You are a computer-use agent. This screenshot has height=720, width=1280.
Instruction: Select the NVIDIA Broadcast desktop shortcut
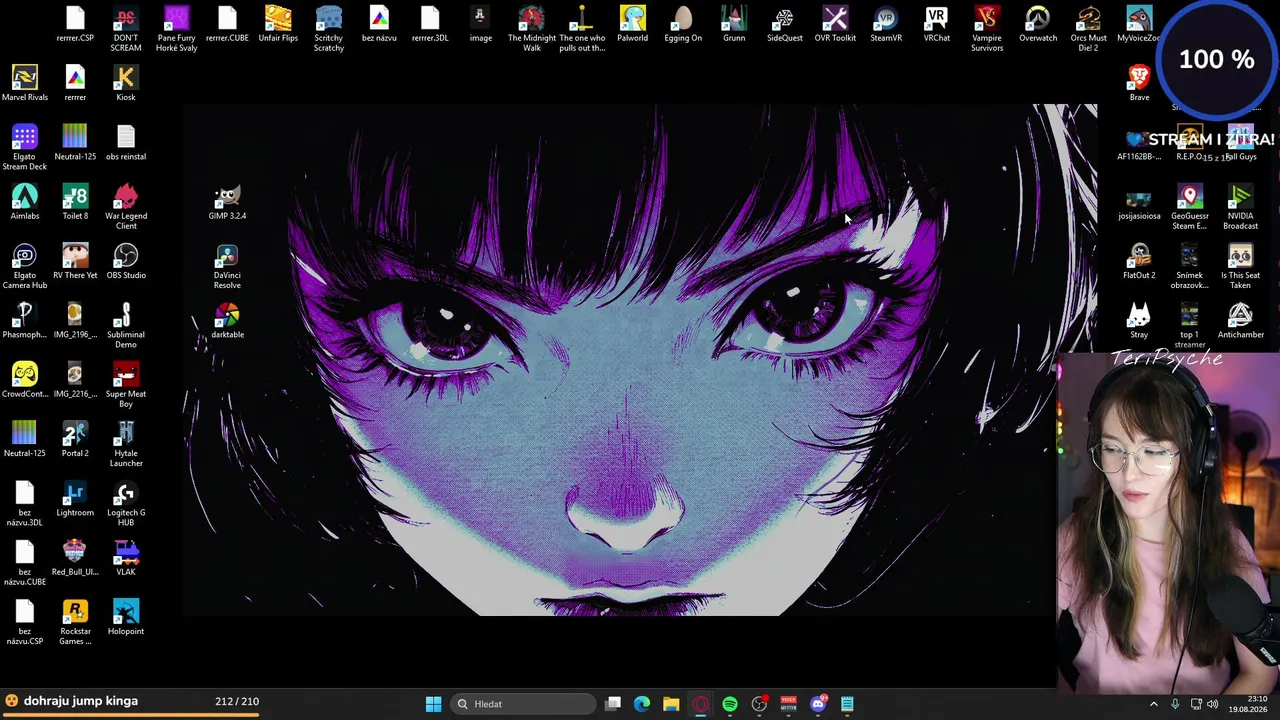coord(1240,207)
